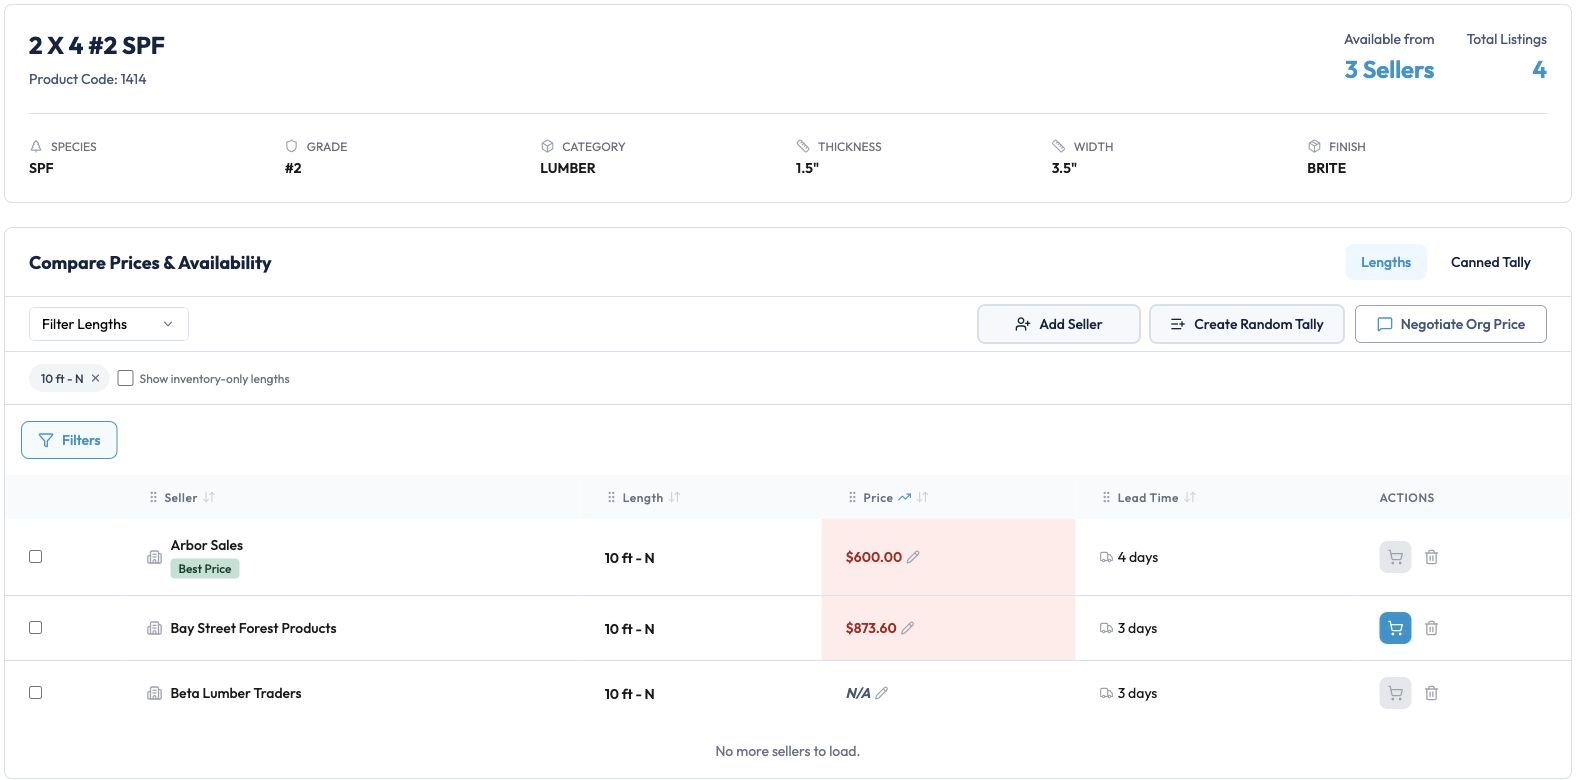Click the Product Code: 1414 text
This screenshot has height=780, width=1580.
click(x=88, y=79)
